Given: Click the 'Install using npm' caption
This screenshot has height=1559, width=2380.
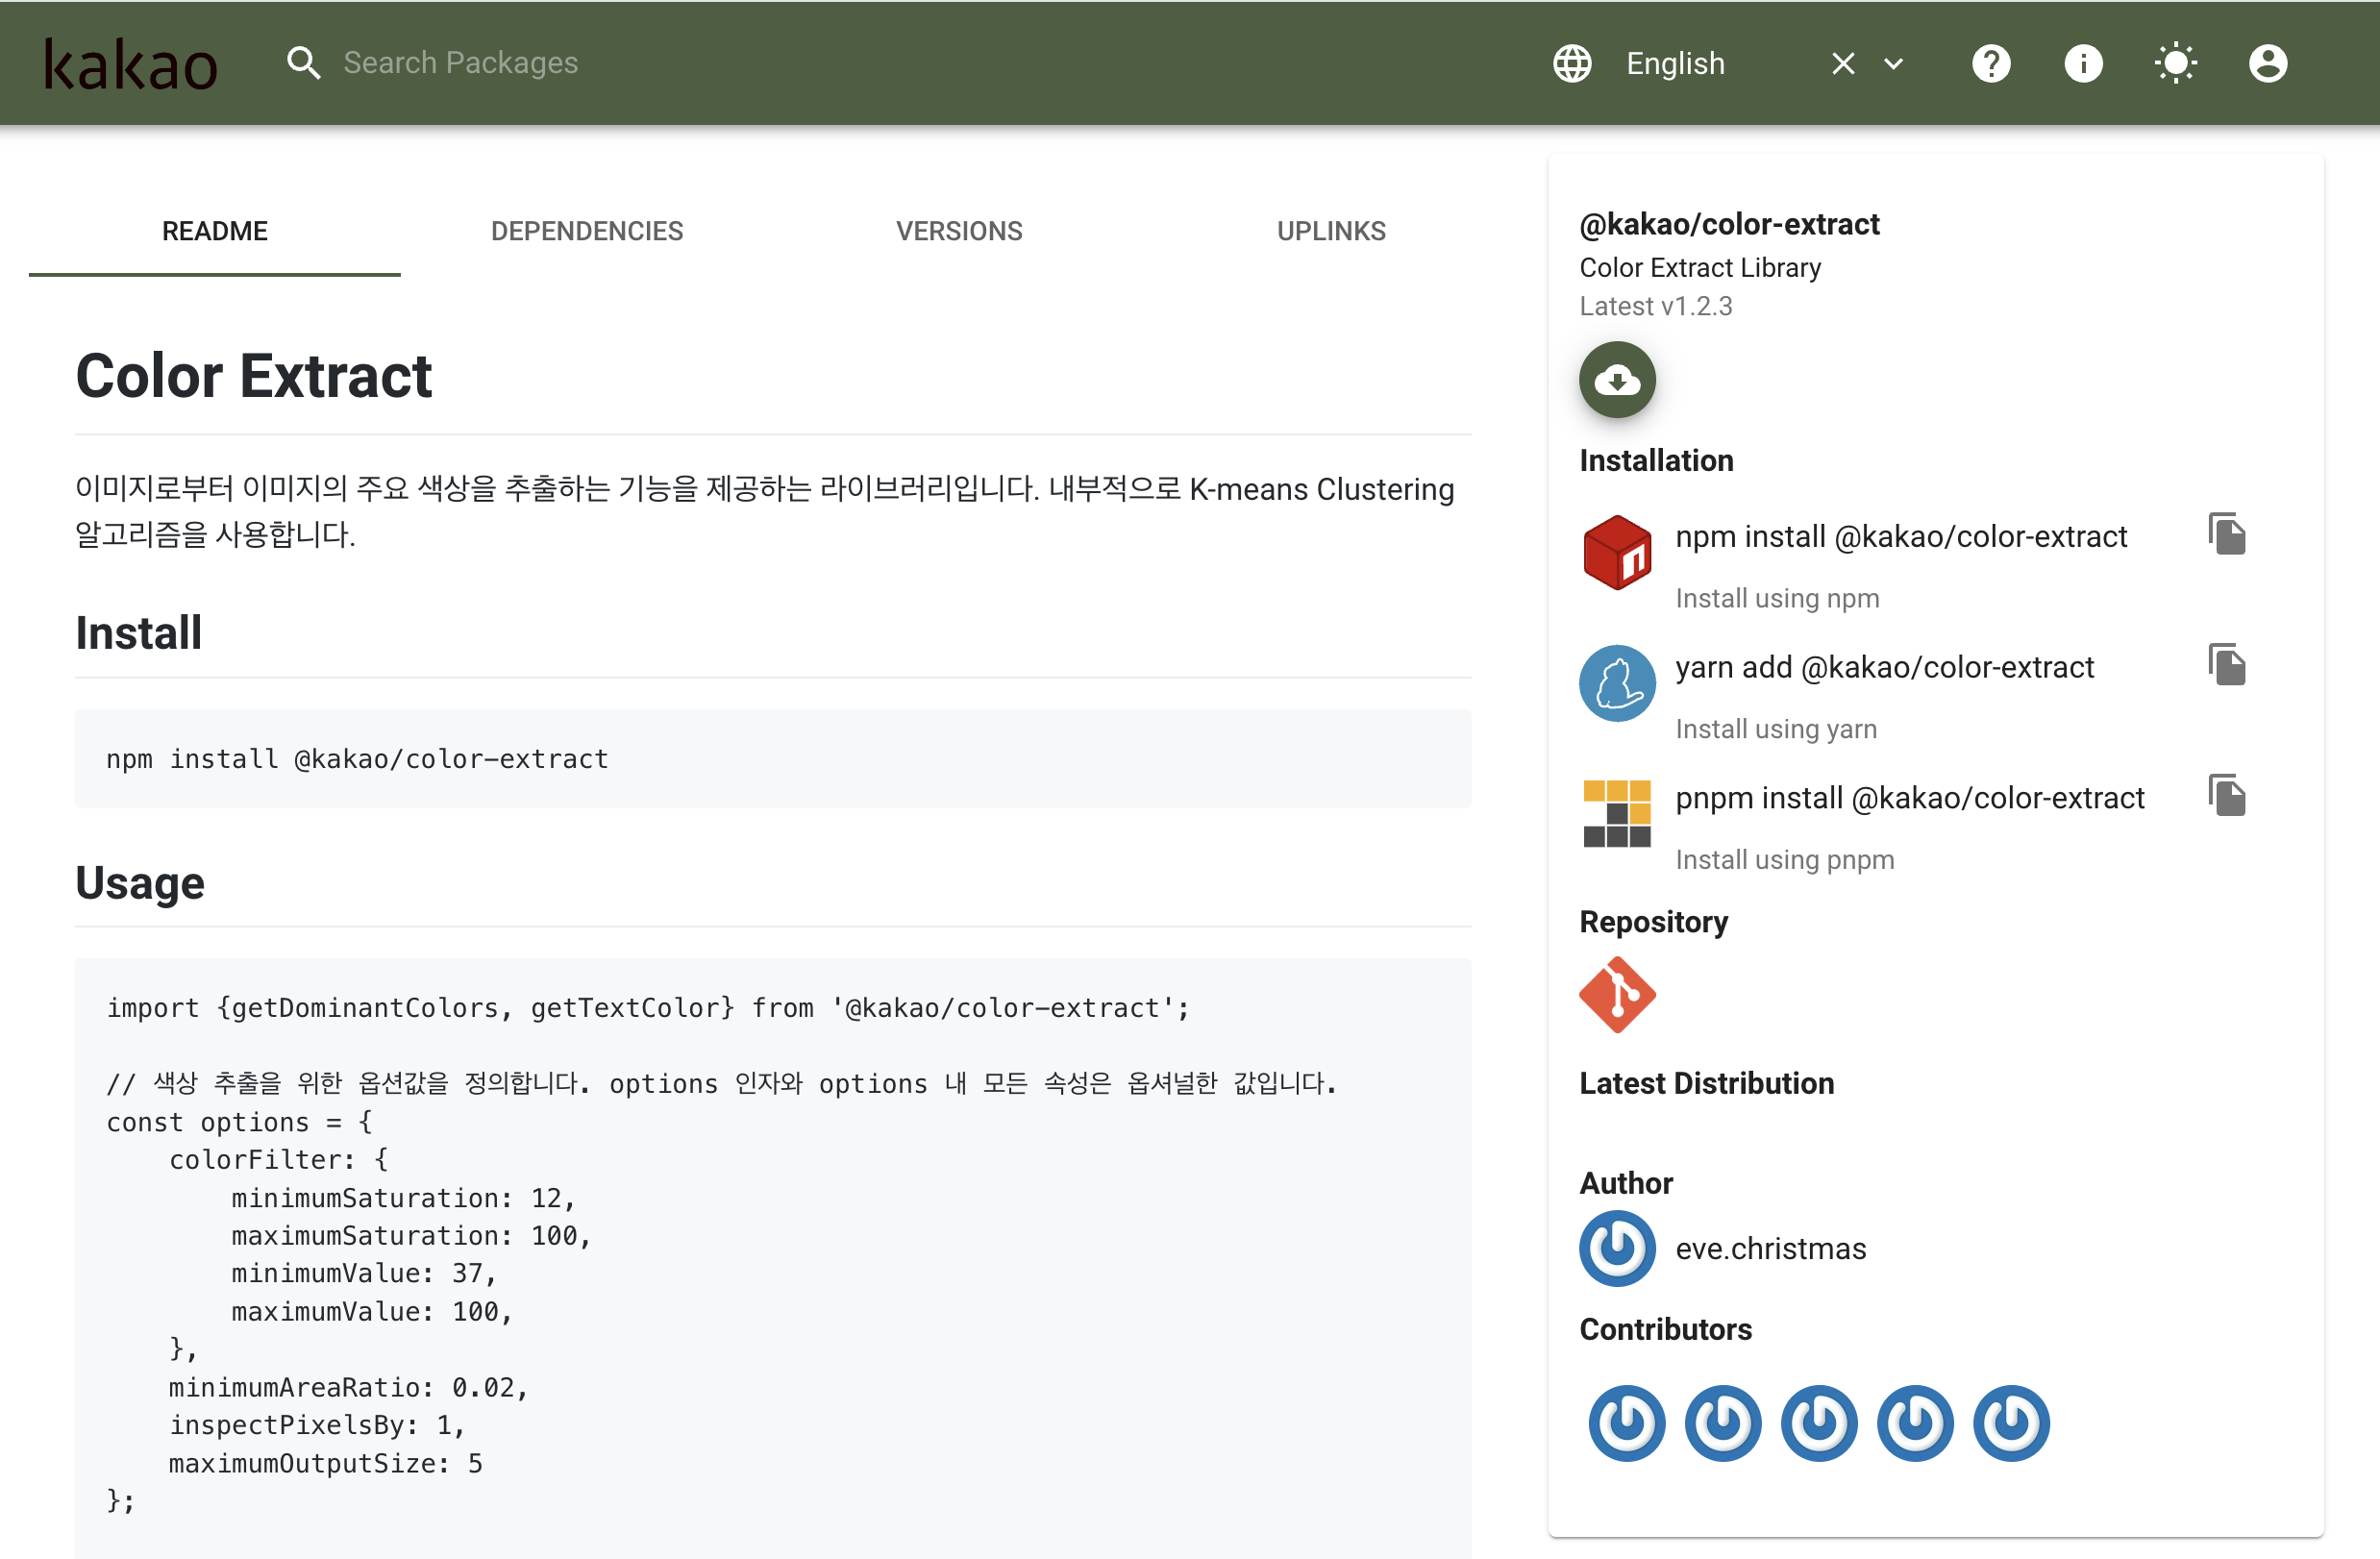Looking at the screenshot, I should [x=1777, y=598].
